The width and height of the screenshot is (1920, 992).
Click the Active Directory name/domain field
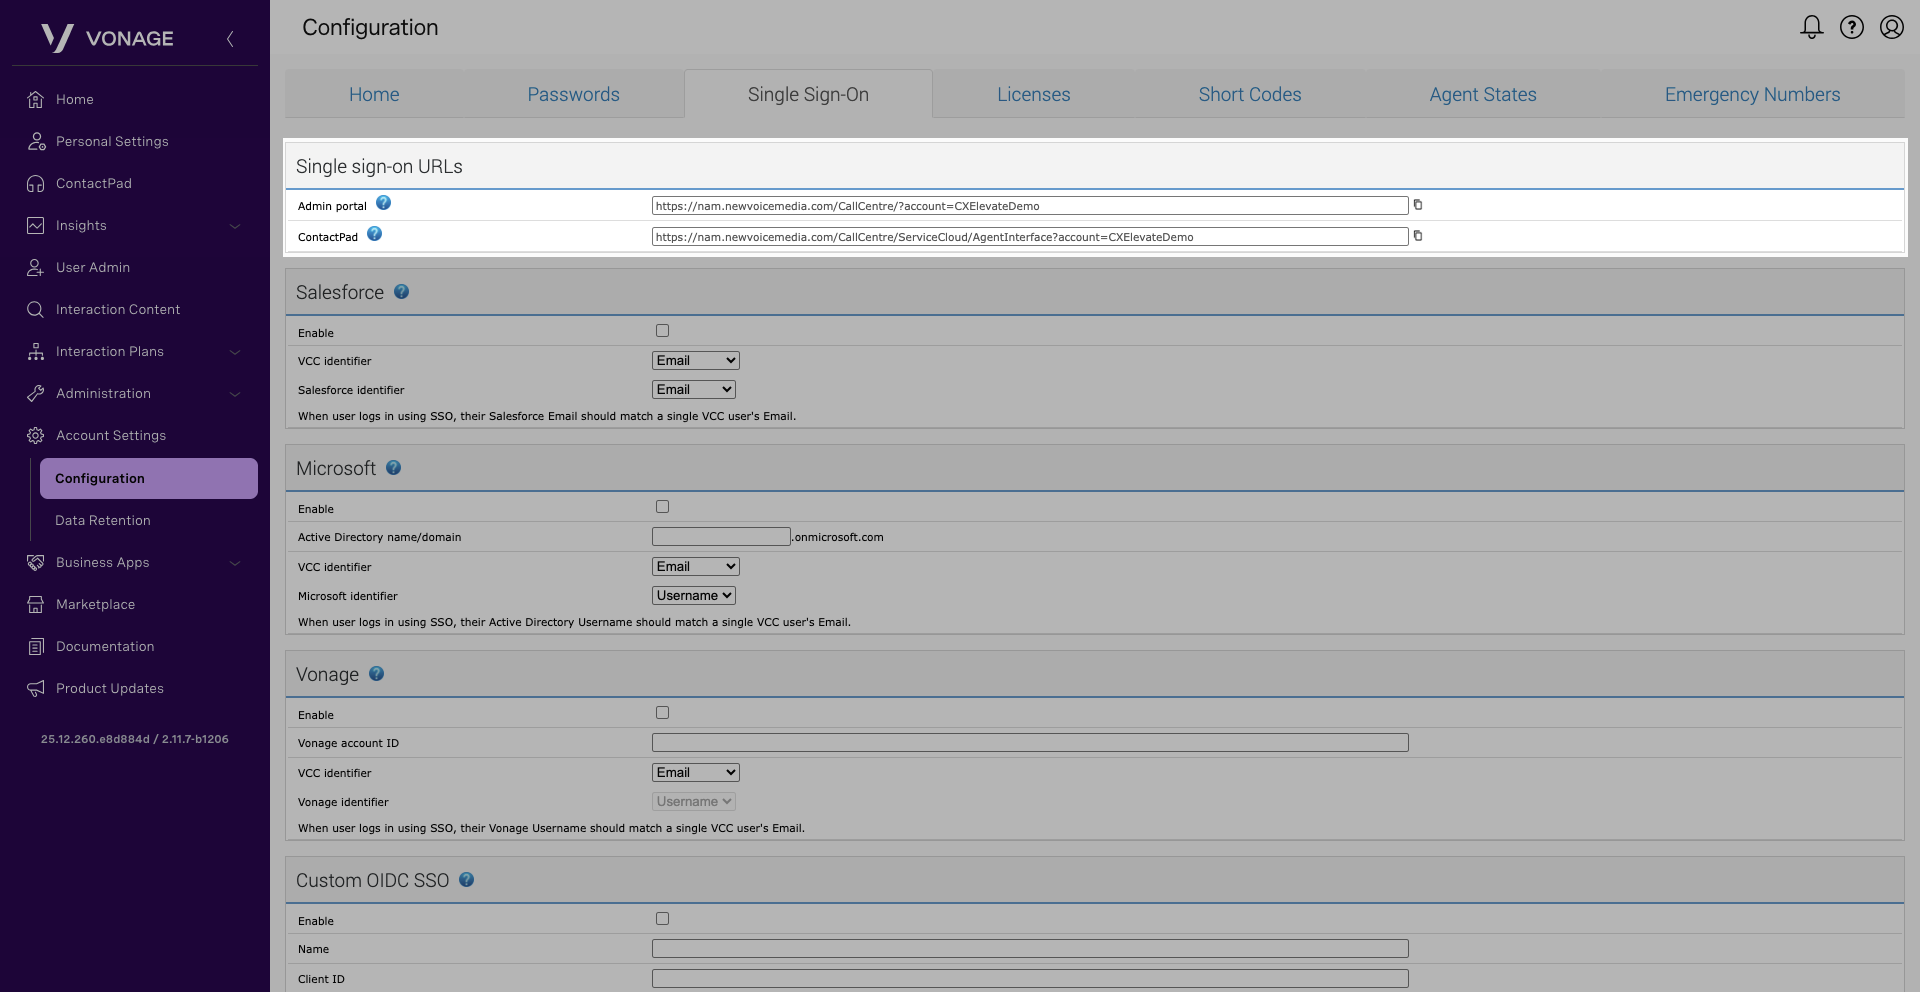tap(721, 537)
